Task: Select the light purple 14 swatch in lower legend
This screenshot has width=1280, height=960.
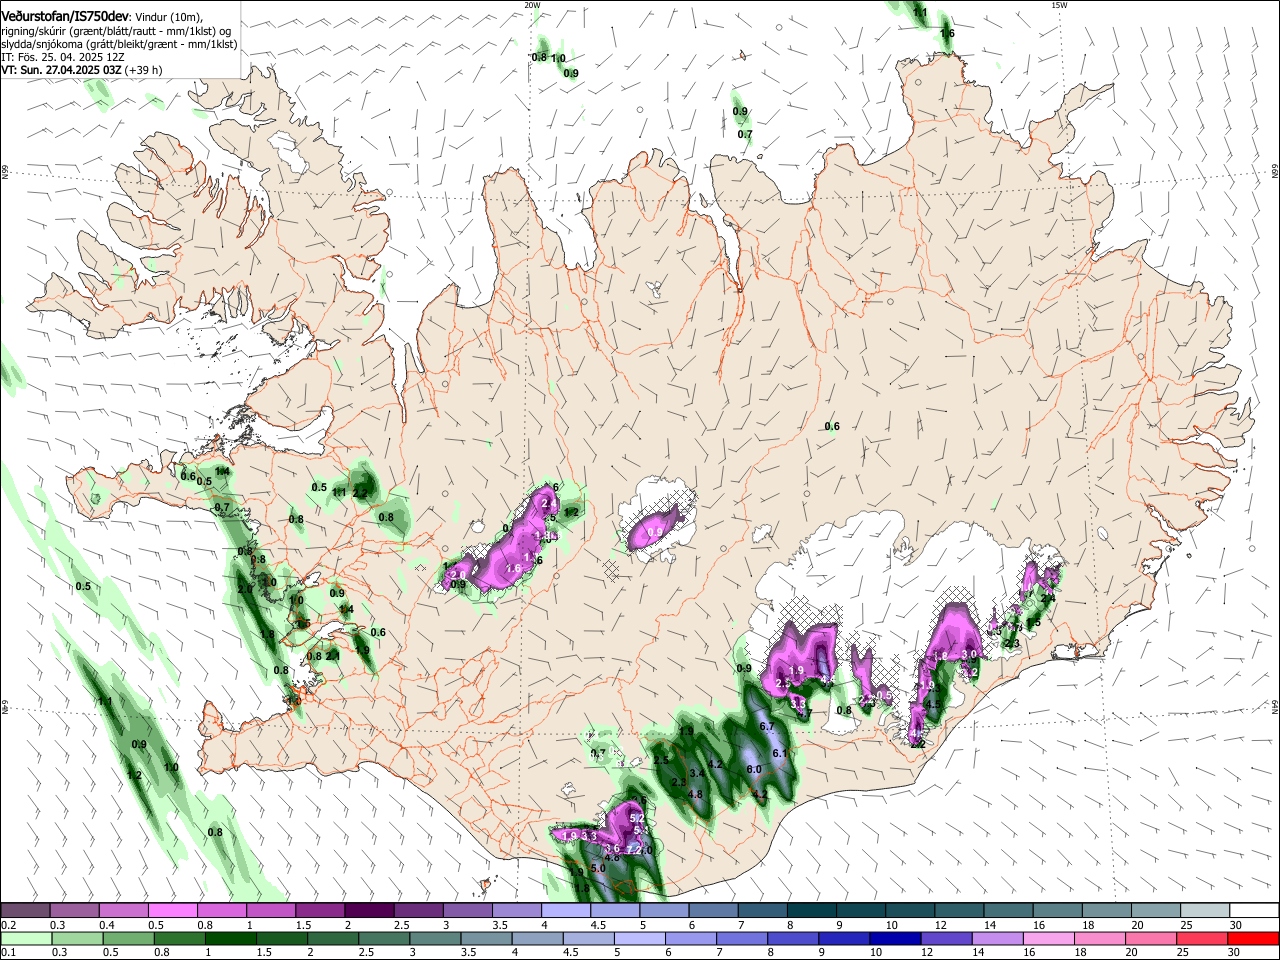Action: point(997,938)
